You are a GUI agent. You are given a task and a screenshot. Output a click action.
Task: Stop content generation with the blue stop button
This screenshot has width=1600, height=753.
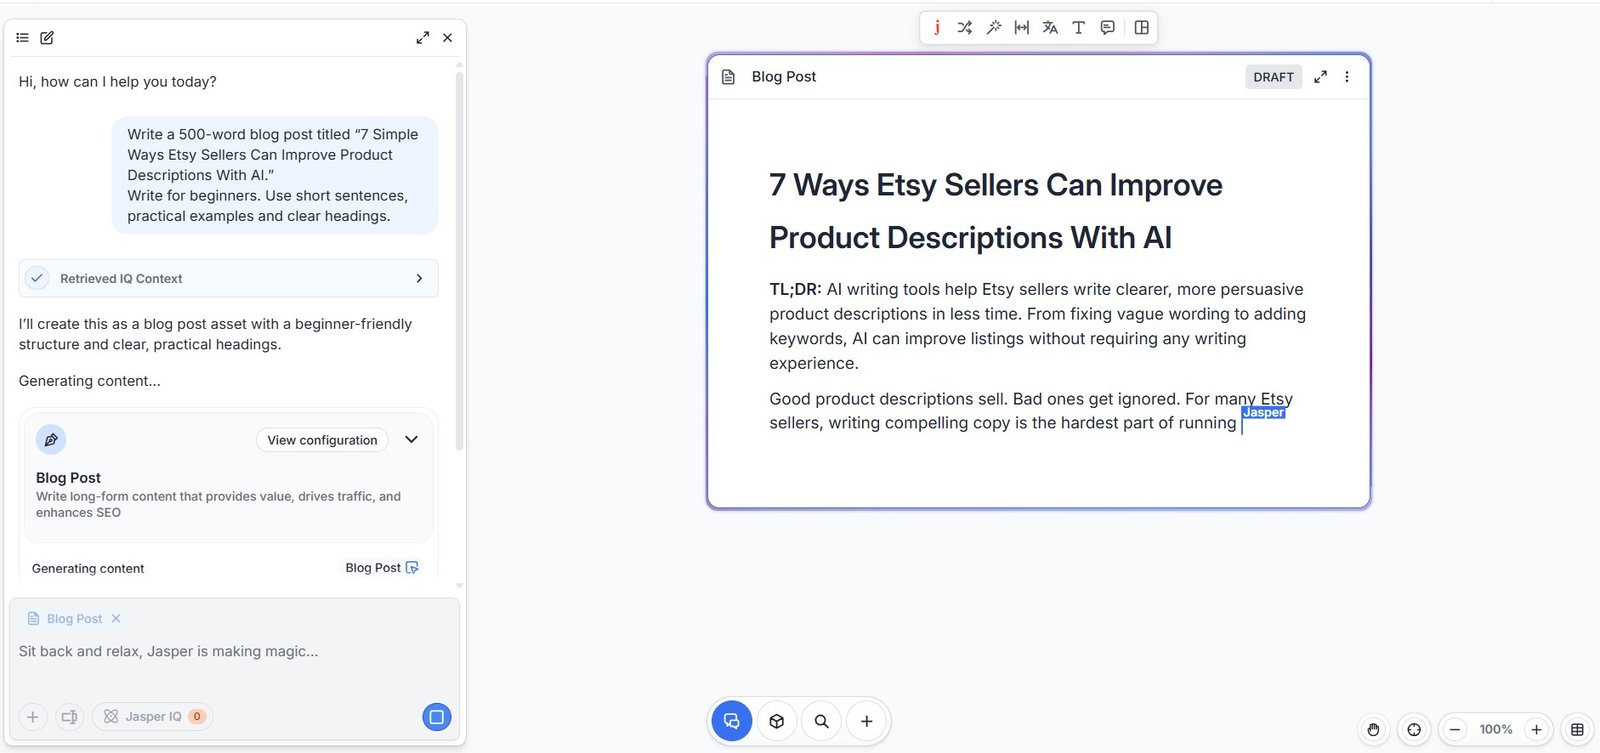point(437,717)
